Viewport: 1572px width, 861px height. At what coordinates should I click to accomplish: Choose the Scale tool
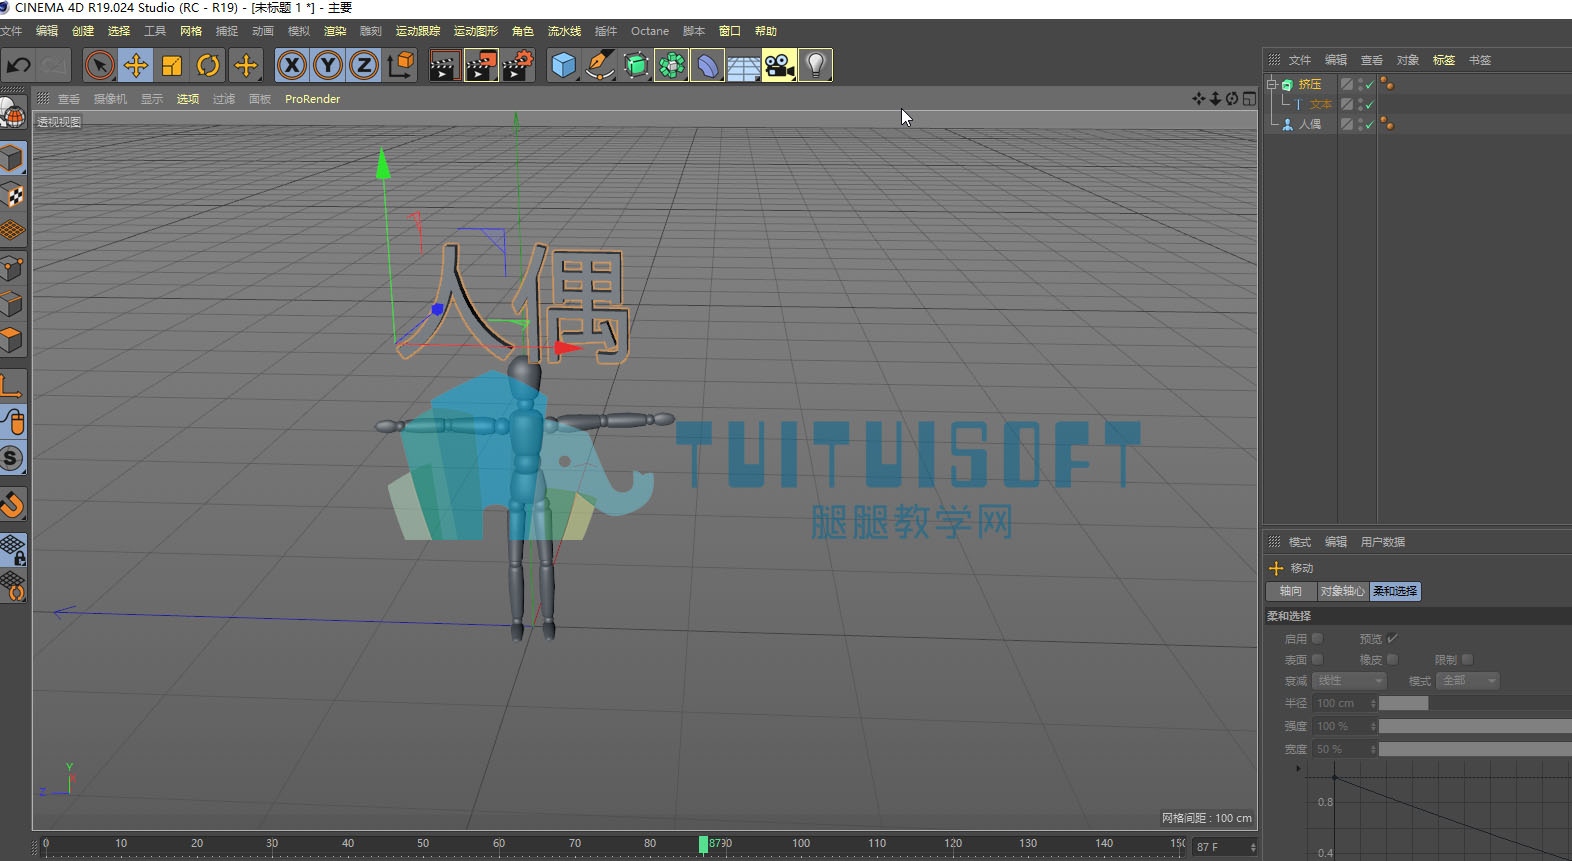[x=172, y=66]
